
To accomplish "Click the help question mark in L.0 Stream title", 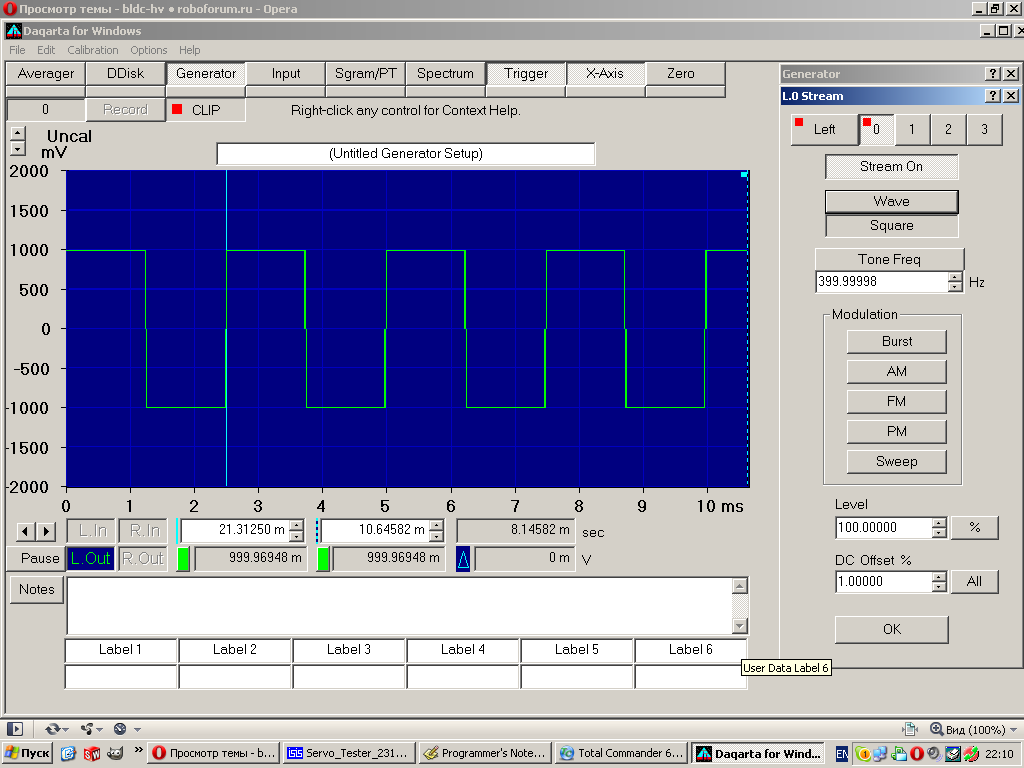I will coord(992,96).
